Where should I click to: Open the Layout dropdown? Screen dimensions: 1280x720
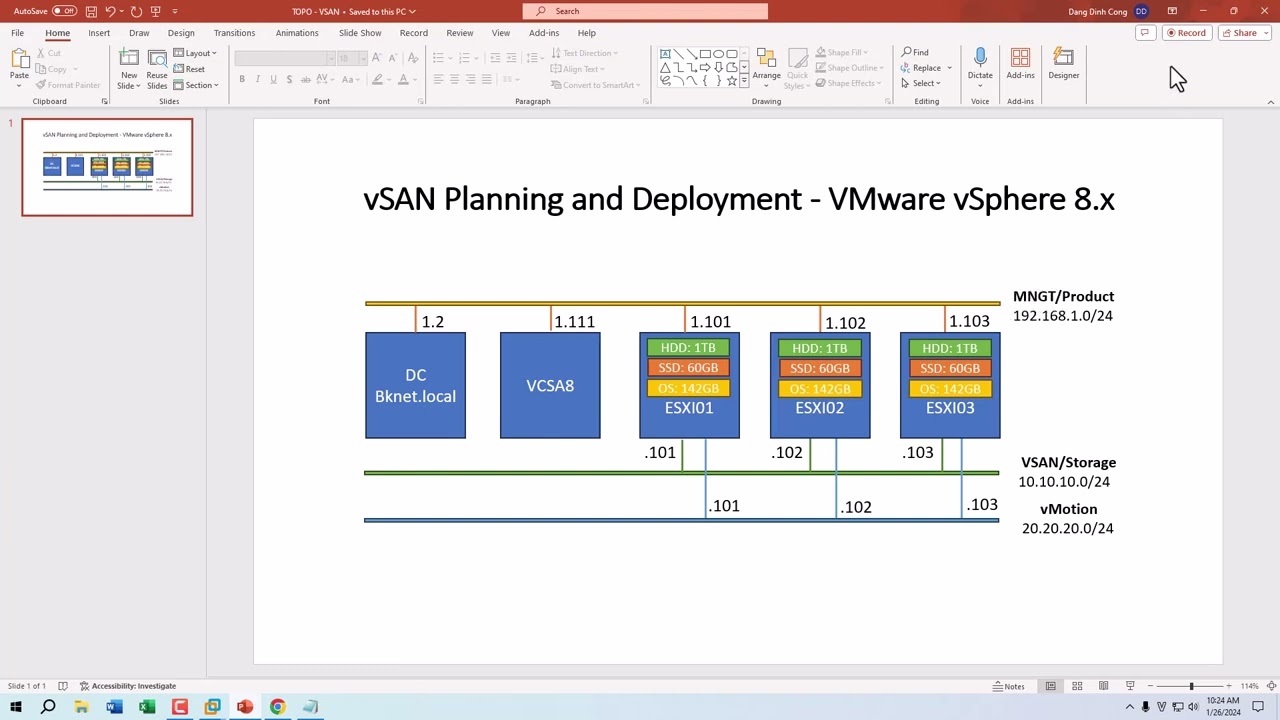click(x=196, y=53)
